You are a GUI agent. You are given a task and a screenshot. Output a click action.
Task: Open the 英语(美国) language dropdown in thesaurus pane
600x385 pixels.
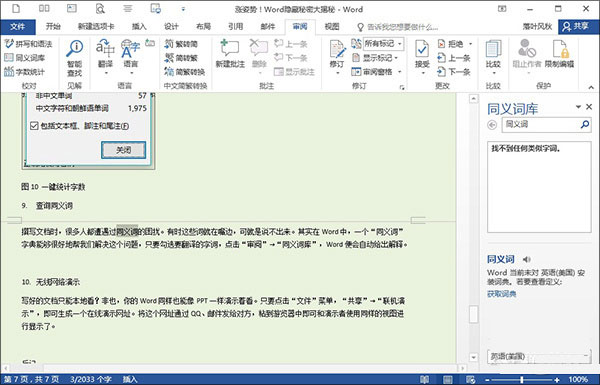coord(539,356)
